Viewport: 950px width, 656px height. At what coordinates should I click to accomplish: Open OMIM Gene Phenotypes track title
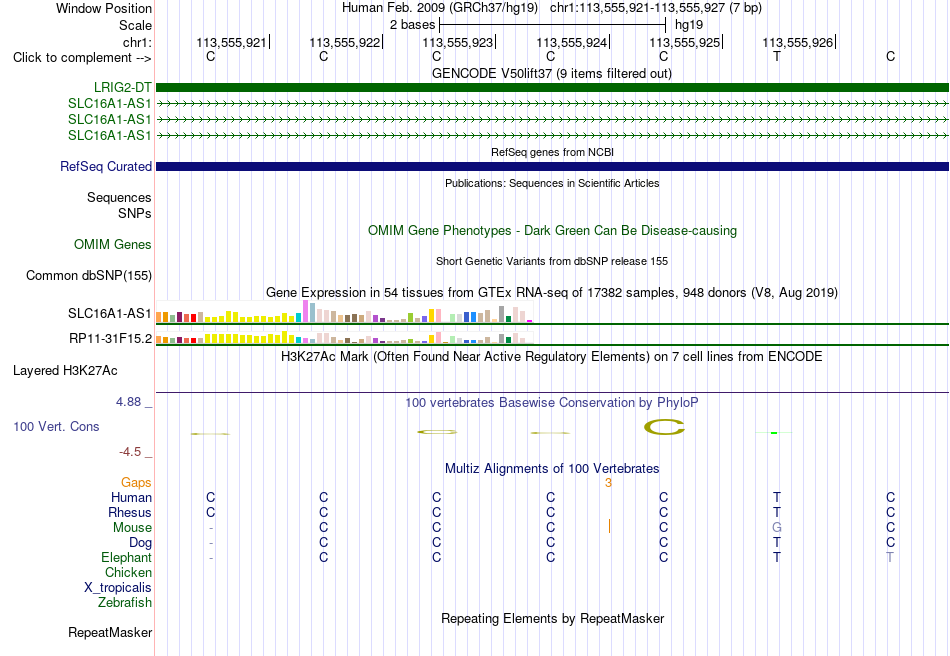point(552,231)
